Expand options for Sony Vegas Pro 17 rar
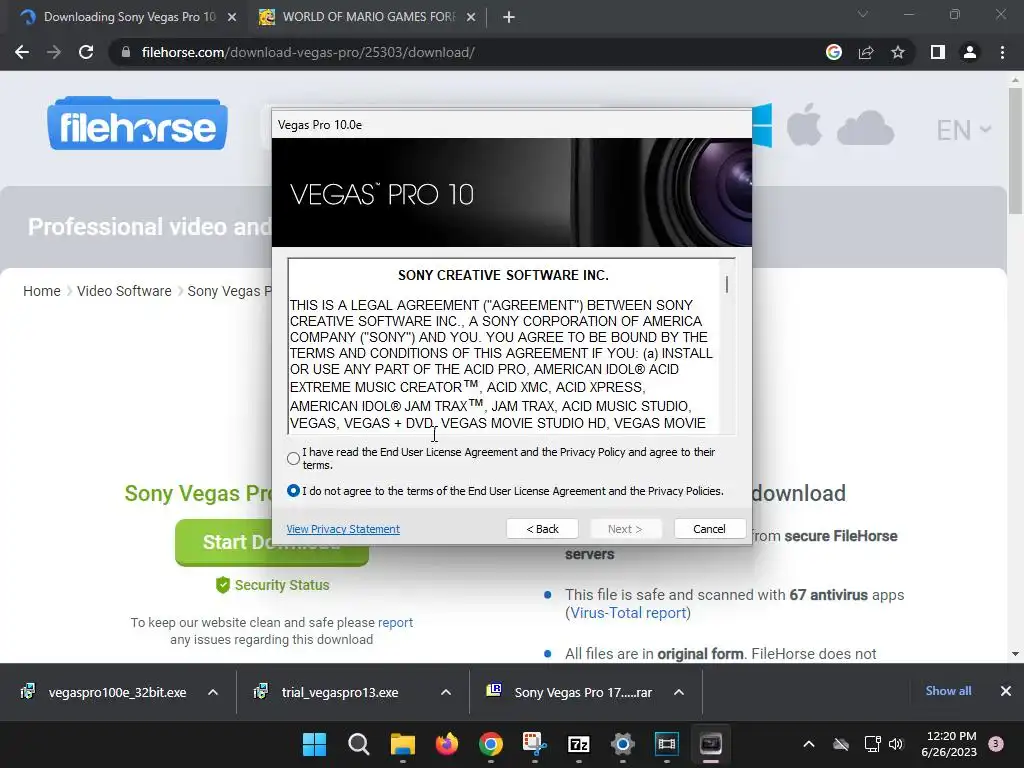 click(679, 692)
